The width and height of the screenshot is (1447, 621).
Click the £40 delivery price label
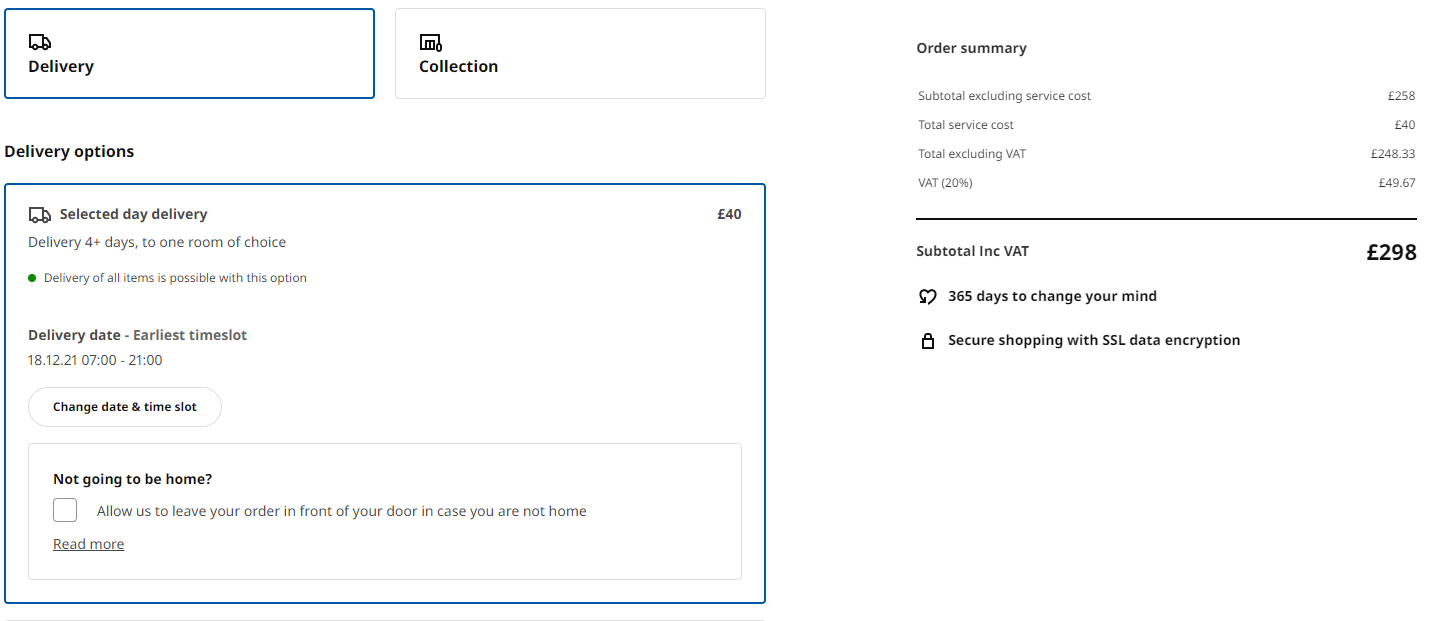coord(729,213)
